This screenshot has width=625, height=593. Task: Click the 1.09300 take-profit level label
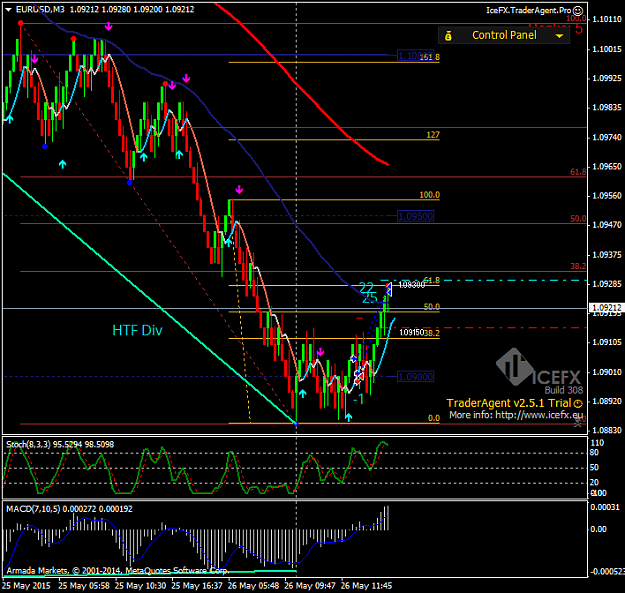click(411, 285)
